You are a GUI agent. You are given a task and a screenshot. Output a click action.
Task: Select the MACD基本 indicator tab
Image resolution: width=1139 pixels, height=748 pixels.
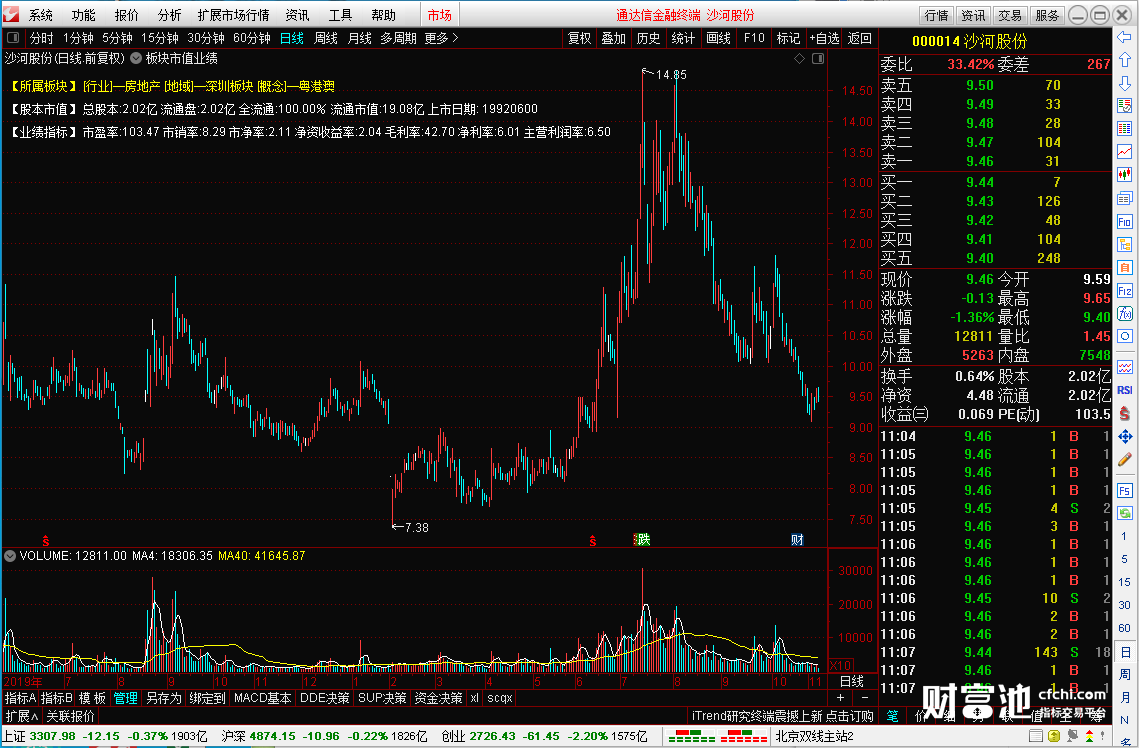coord(262,698)
